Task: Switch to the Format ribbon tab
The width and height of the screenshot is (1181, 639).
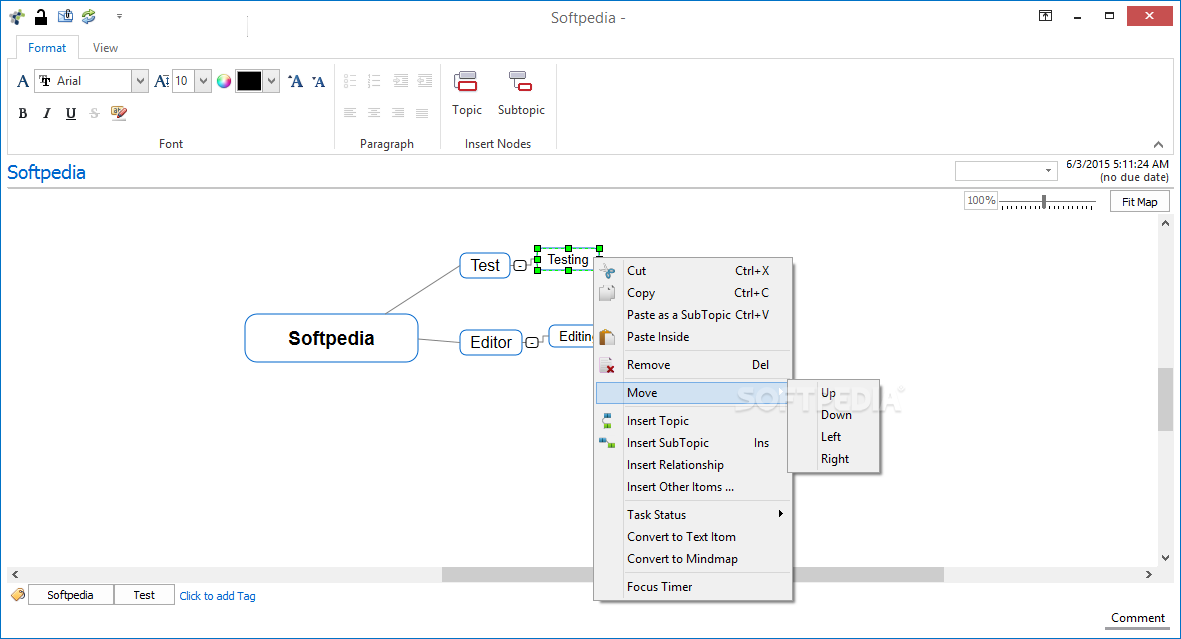Action: pyautogui.click(x=47, y=47)
